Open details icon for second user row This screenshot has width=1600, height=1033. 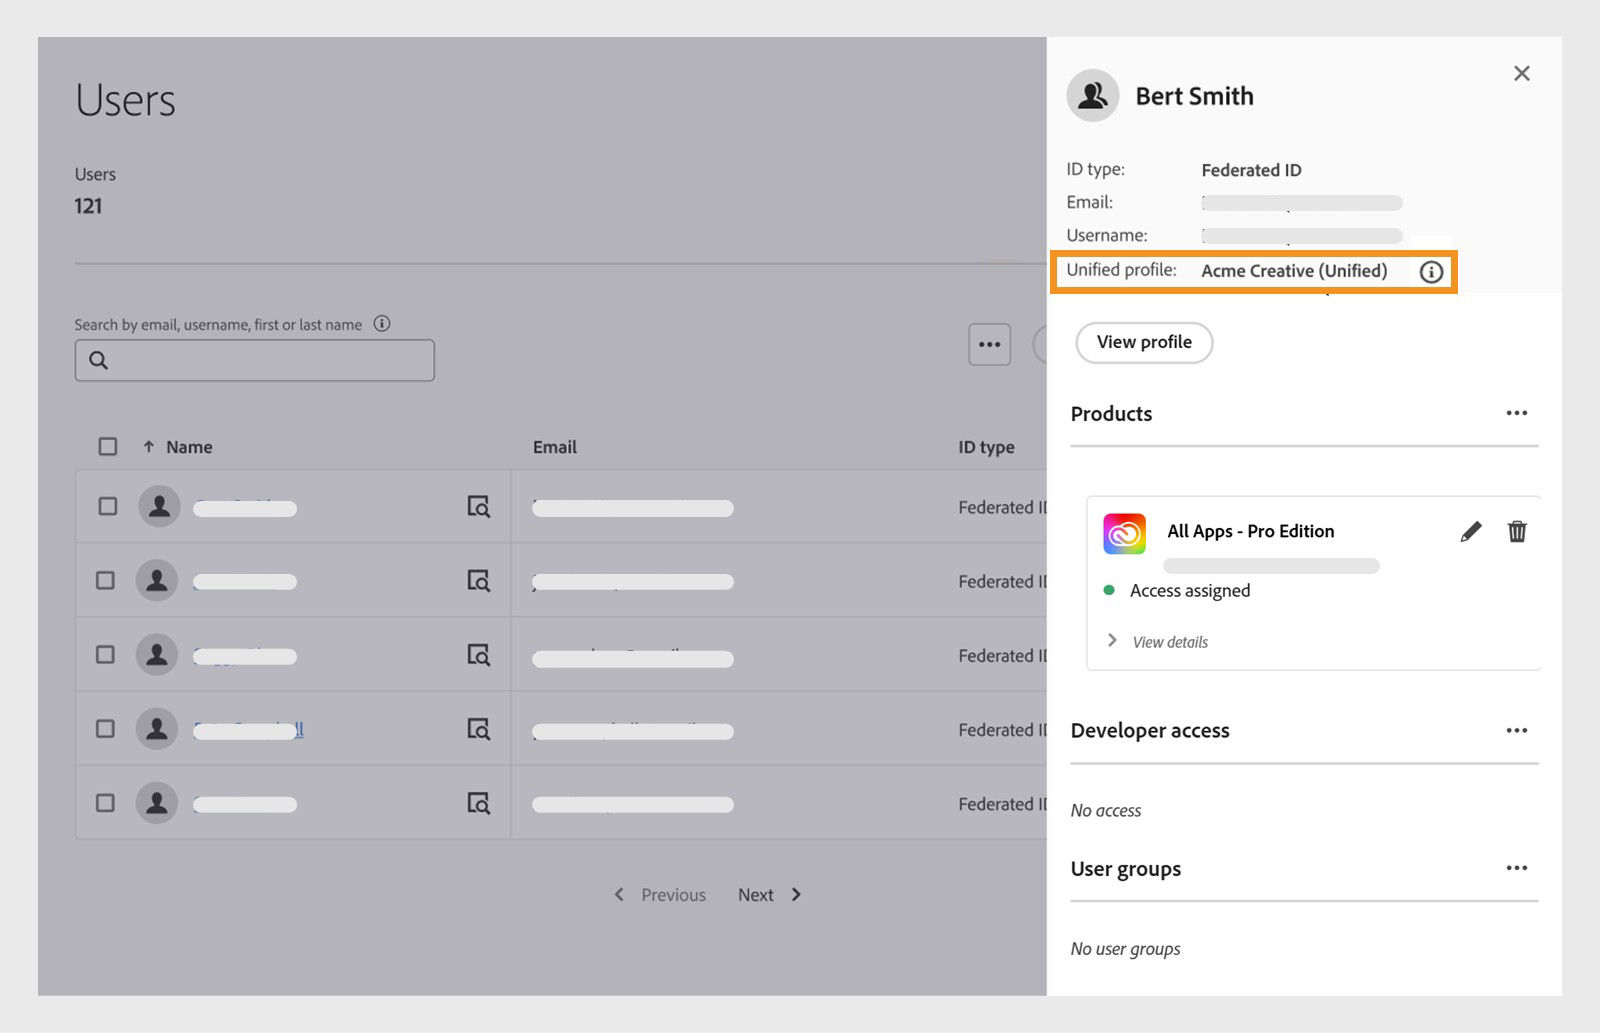[x=479, y=581]
